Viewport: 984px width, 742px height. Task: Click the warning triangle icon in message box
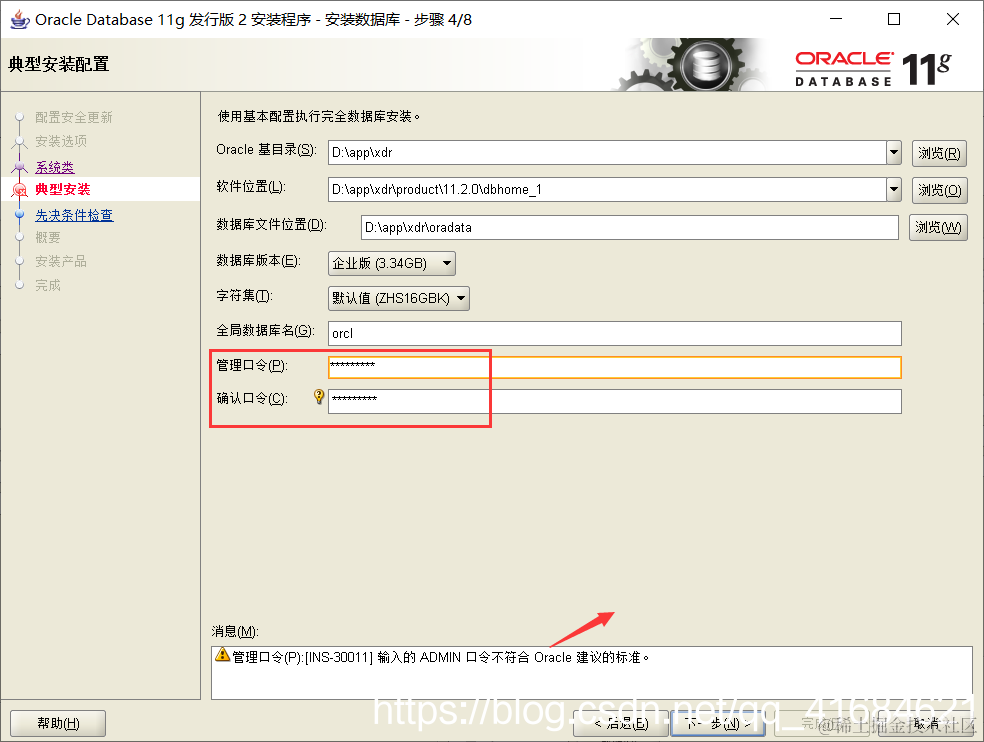(222, 655)
